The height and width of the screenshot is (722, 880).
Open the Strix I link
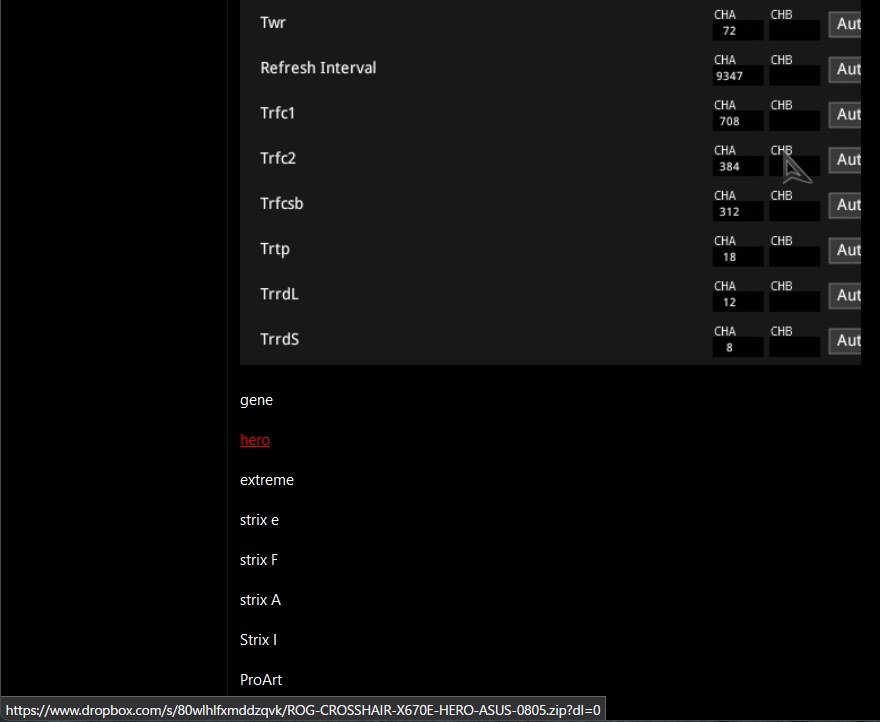pos(258,640)
